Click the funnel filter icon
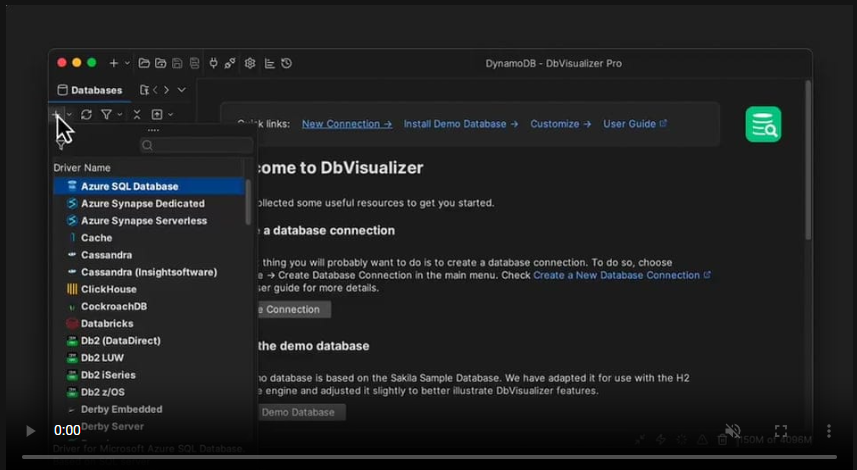Screen dimensions: 857x470 tap(107, 114)
